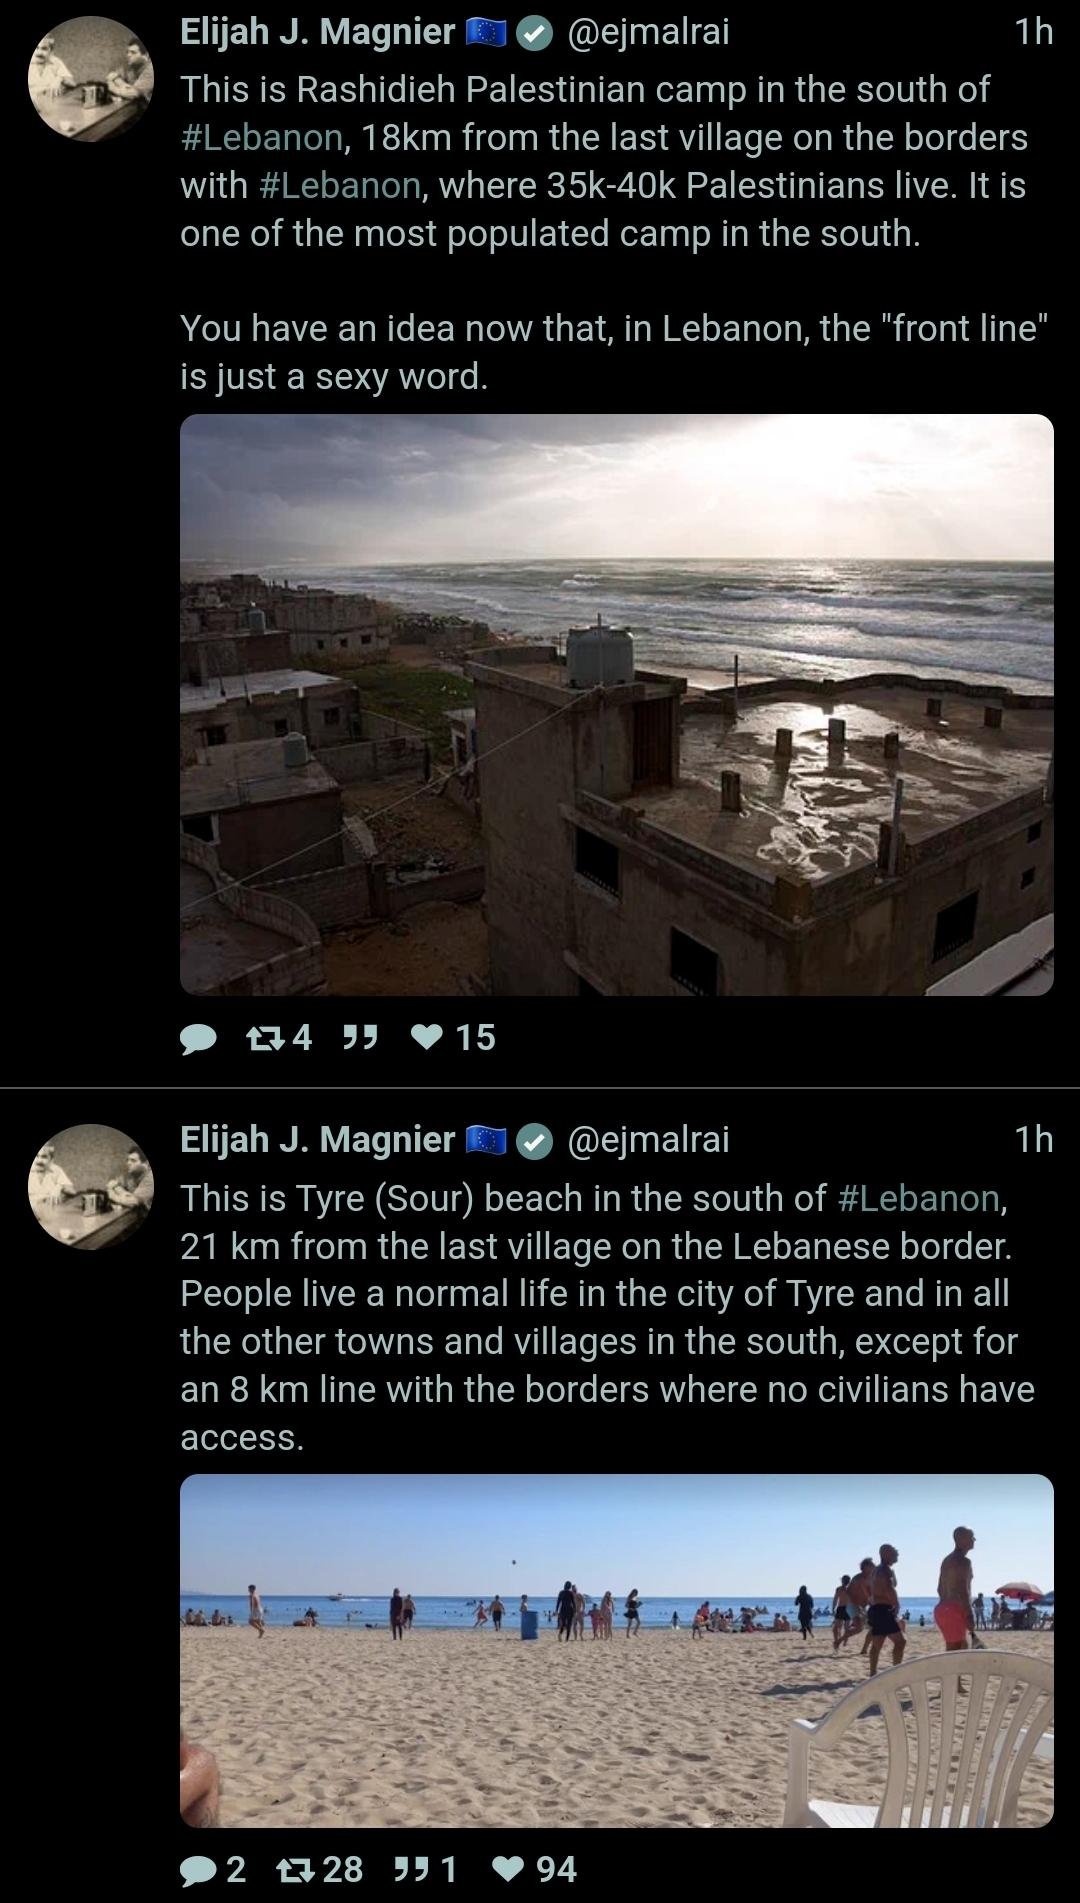Like the Rashidieh camp tweet
This screenshot has width=1080, height=1903.
(x=453, y=1038)
